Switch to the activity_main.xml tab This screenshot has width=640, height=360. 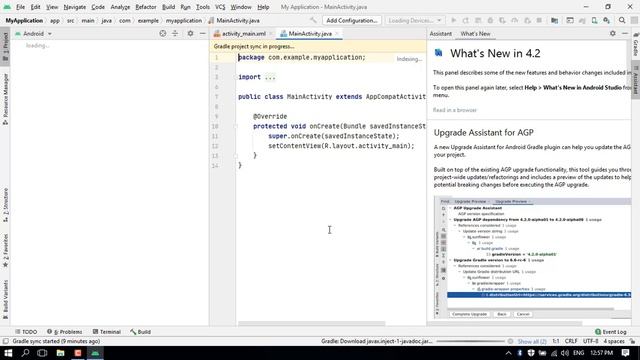click(x=244, y=34)
